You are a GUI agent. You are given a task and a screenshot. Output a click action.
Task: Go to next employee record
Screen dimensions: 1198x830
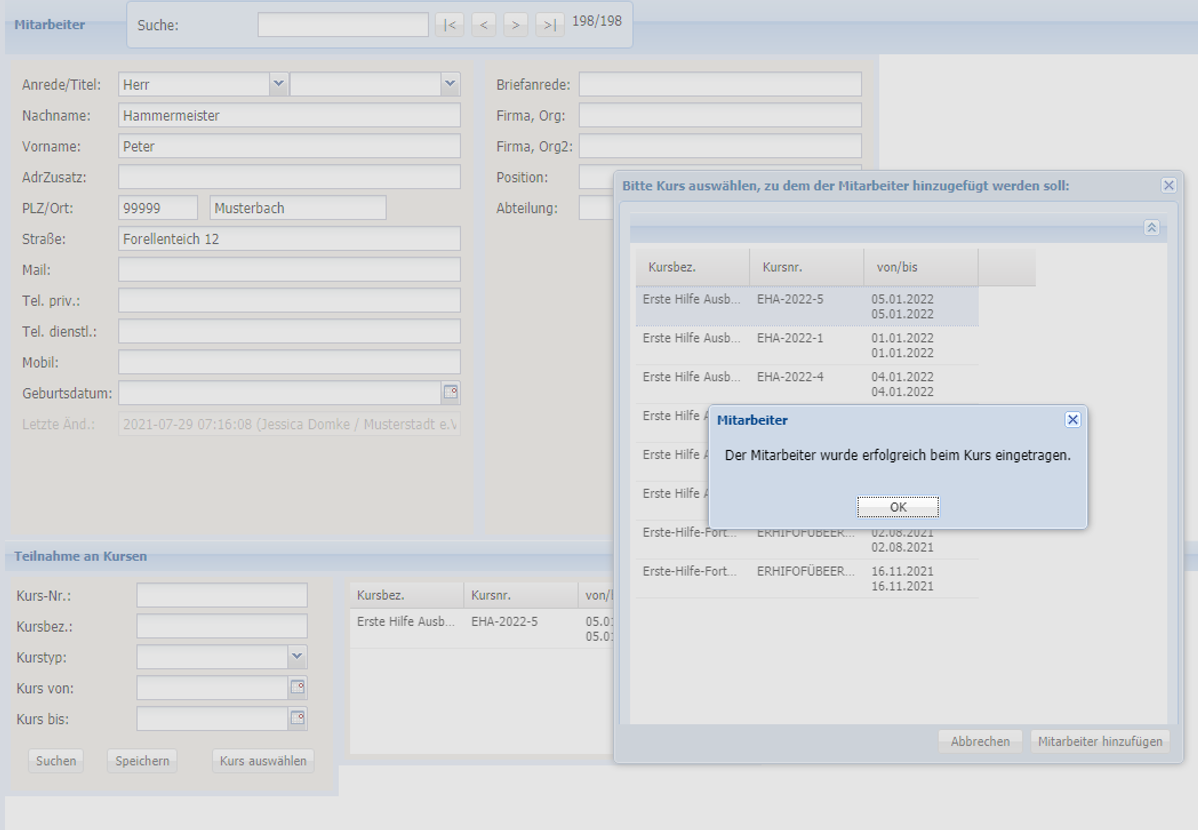tap(516, 25)
